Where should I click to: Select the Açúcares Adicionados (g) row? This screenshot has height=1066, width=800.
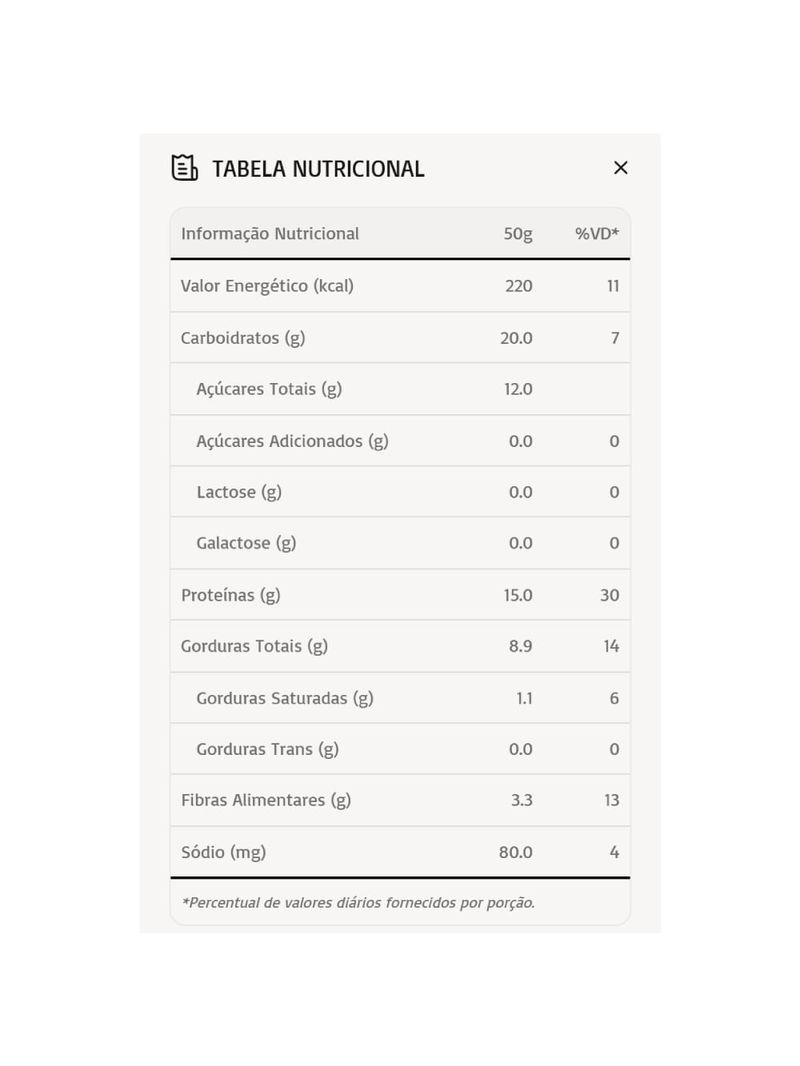[x=400, y=441]
